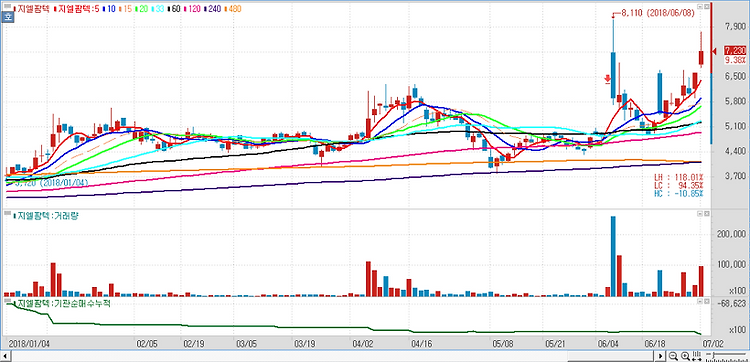Screen dimensions: 750x362
Task: Click the 03/05 date label
Action: [247, 343]
